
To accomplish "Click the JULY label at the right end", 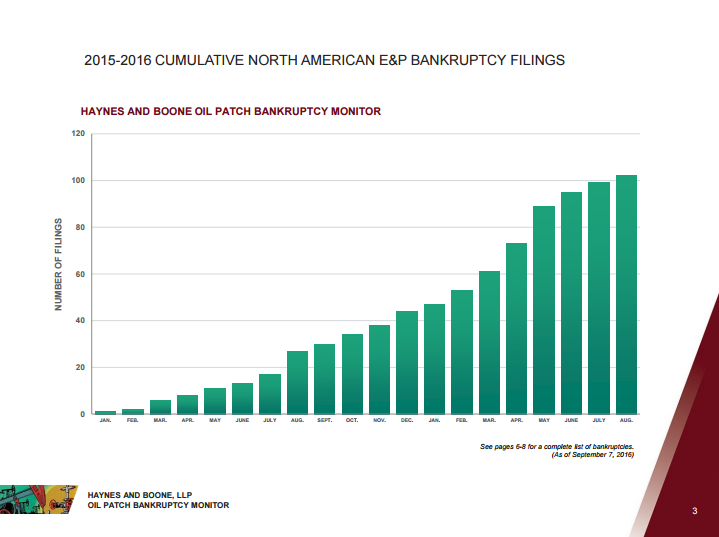I will point(599,421).
